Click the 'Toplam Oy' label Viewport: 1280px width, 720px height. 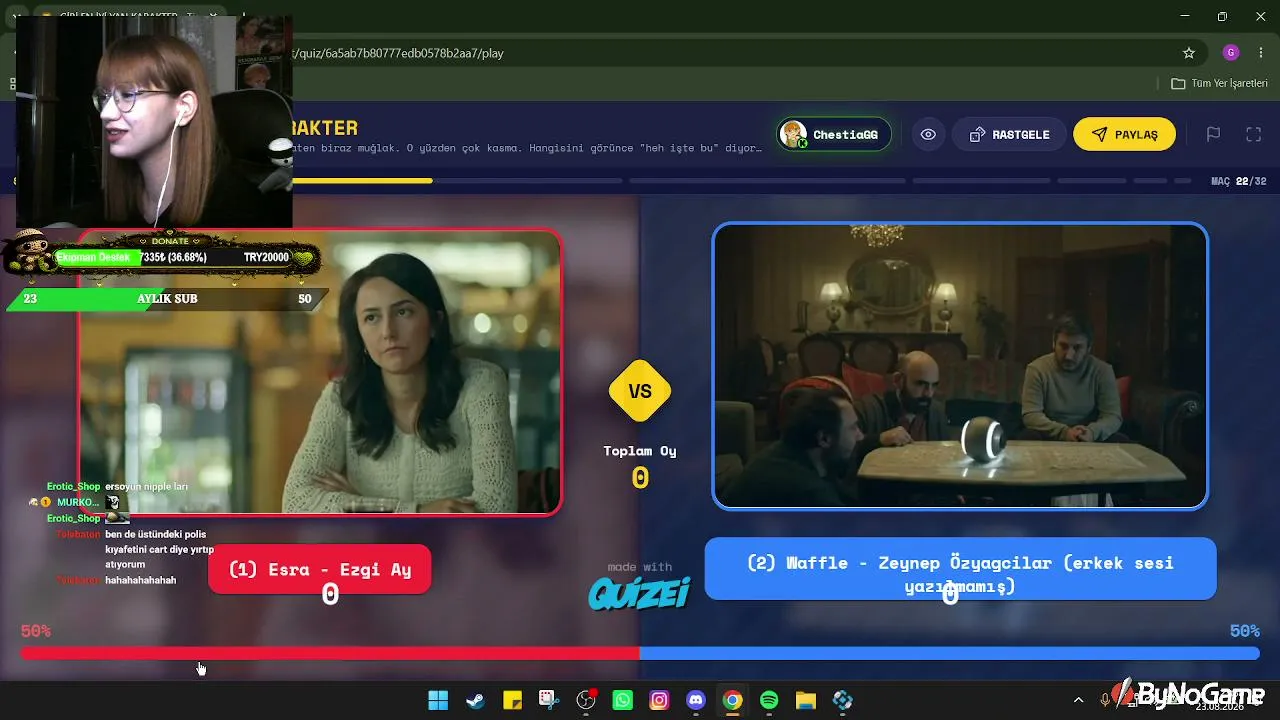[640, 451]
